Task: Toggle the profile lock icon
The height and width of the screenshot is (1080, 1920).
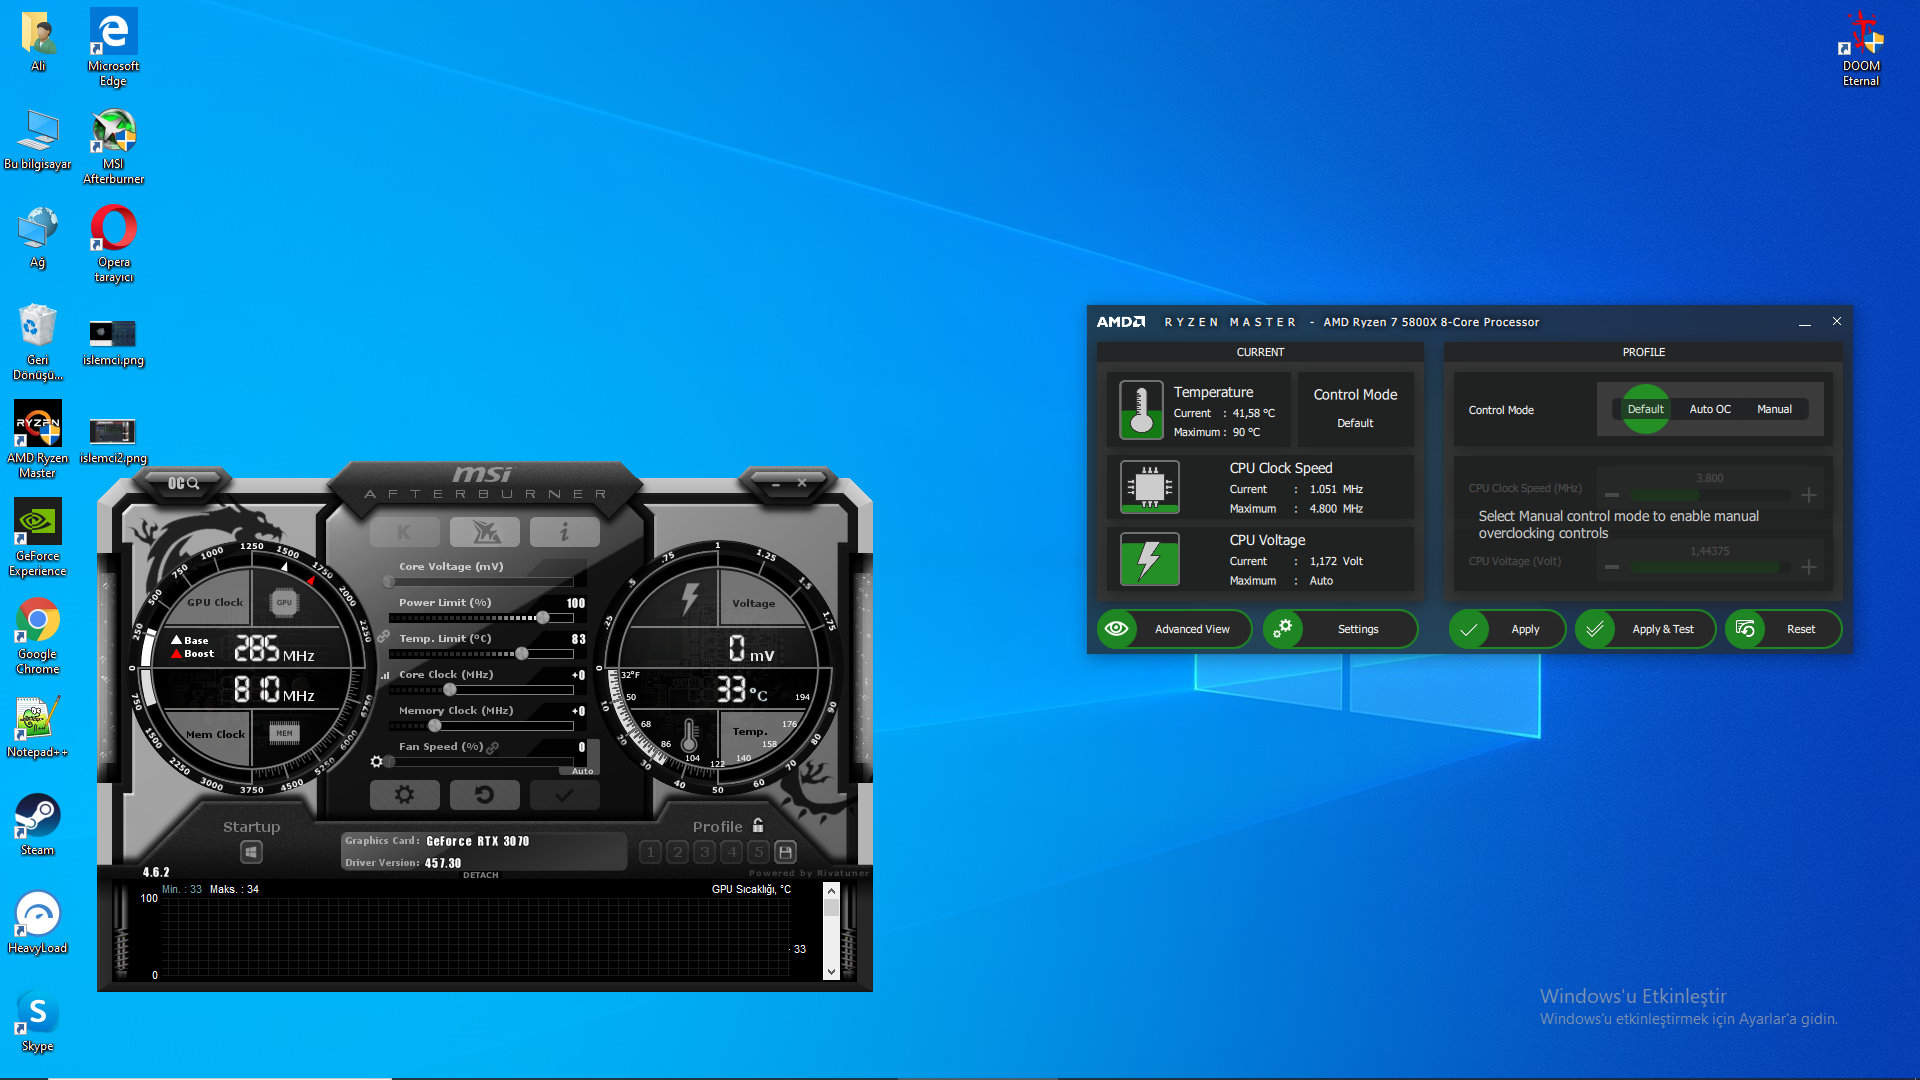Action: [x=758, y=826]
